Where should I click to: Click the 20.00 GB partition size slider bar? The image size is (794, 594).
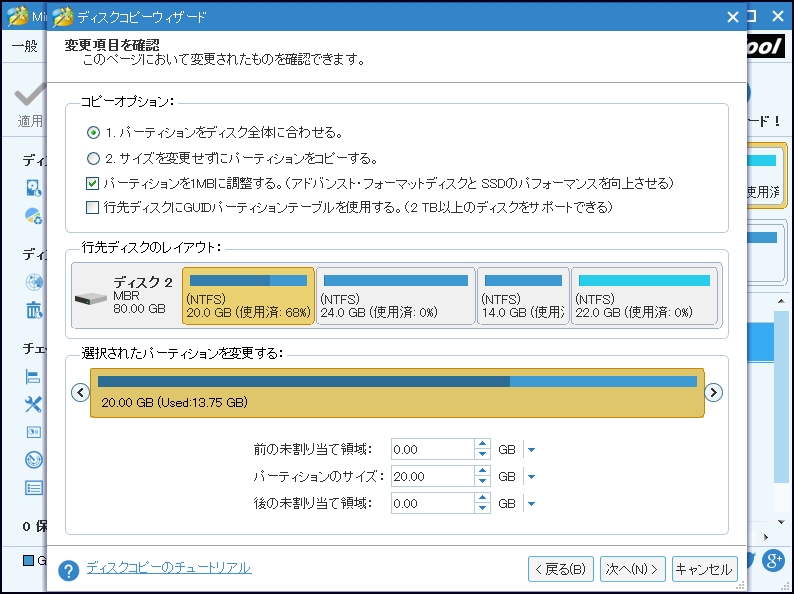tap(397, 393)
